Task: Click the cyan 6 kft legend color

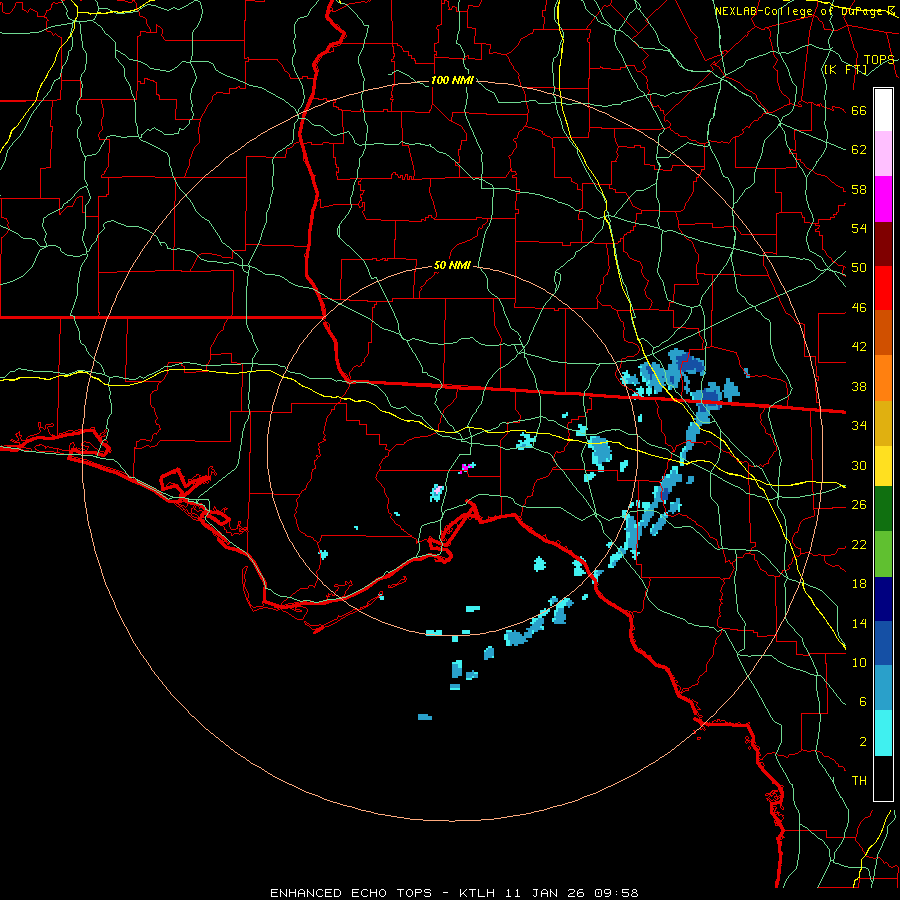Action: point(883,733)
